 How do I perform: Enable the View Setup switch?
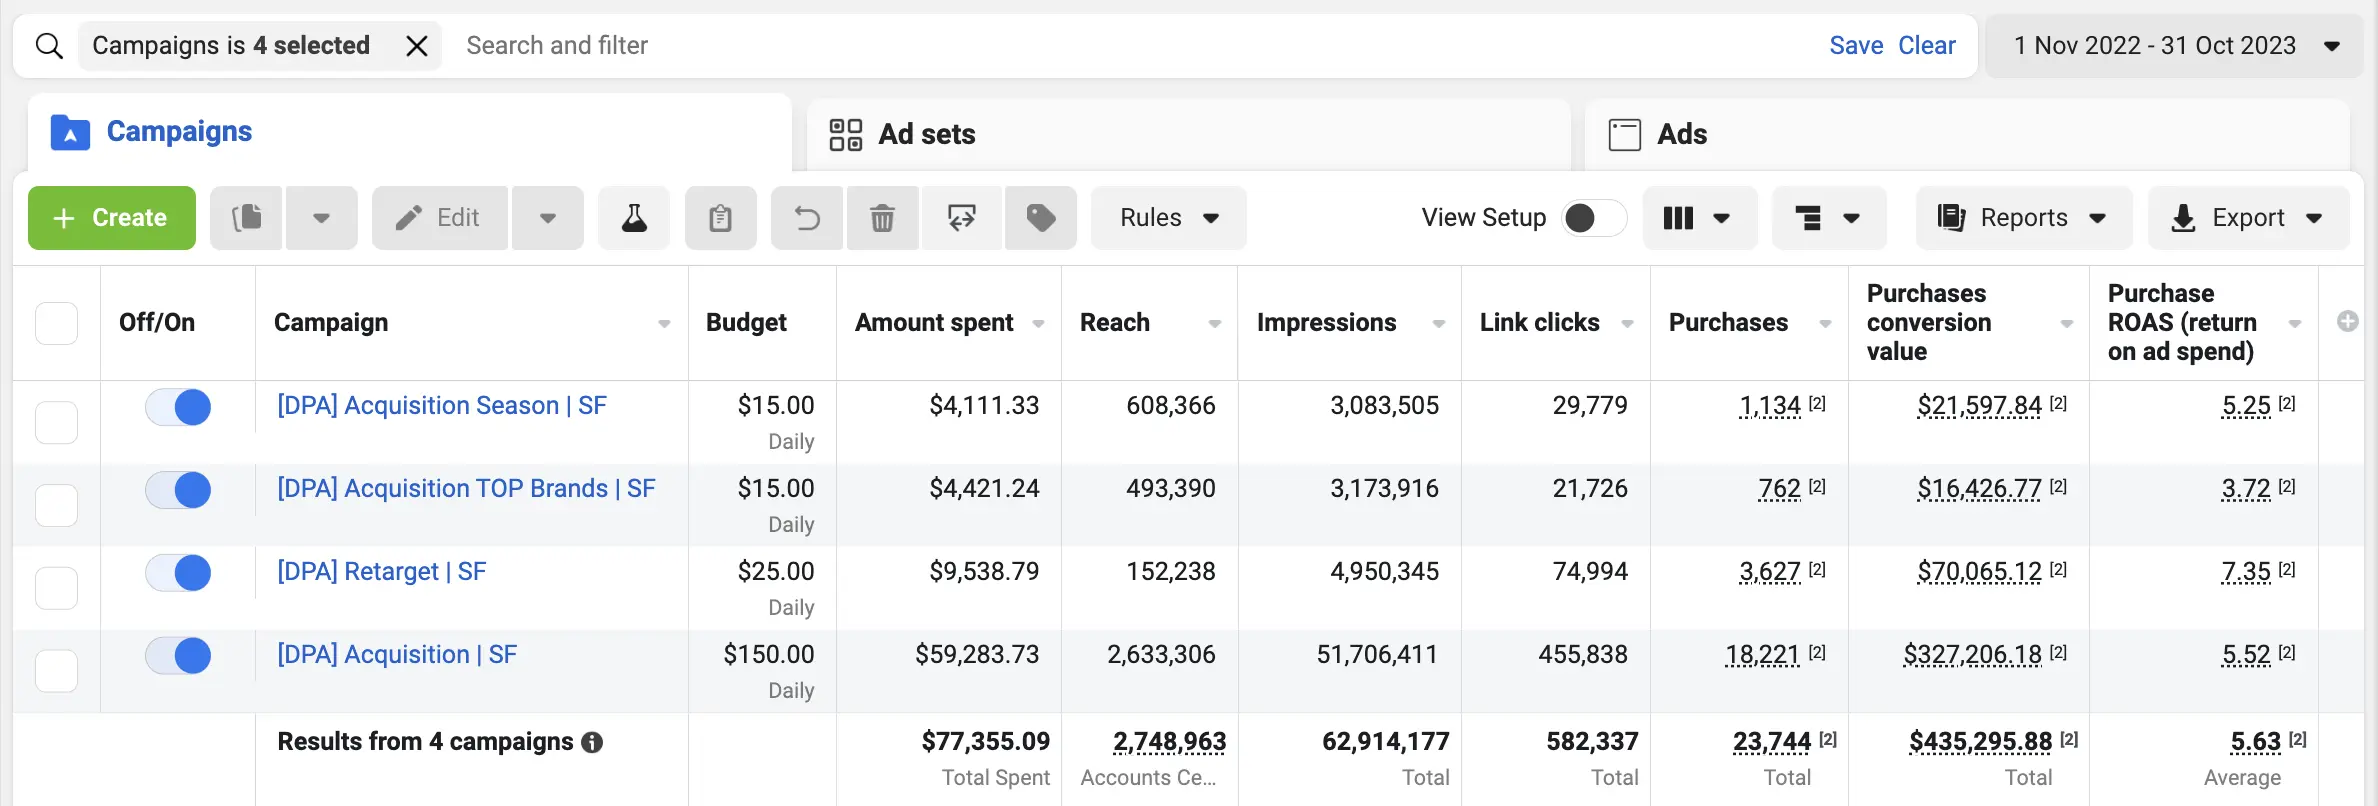click(x=1593, y=218)
